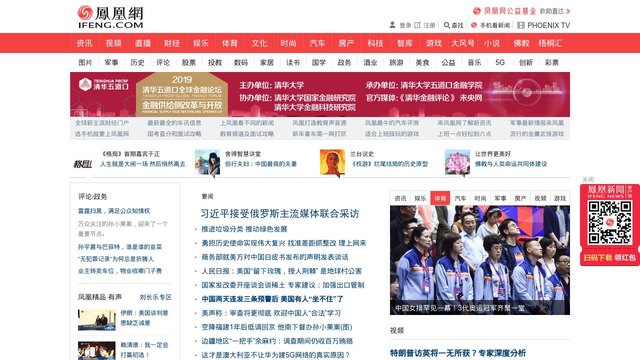640x360 pixels.
Task: Open the 佛教 main nav item
Action: pyautogui.click(x=521, y=43)
